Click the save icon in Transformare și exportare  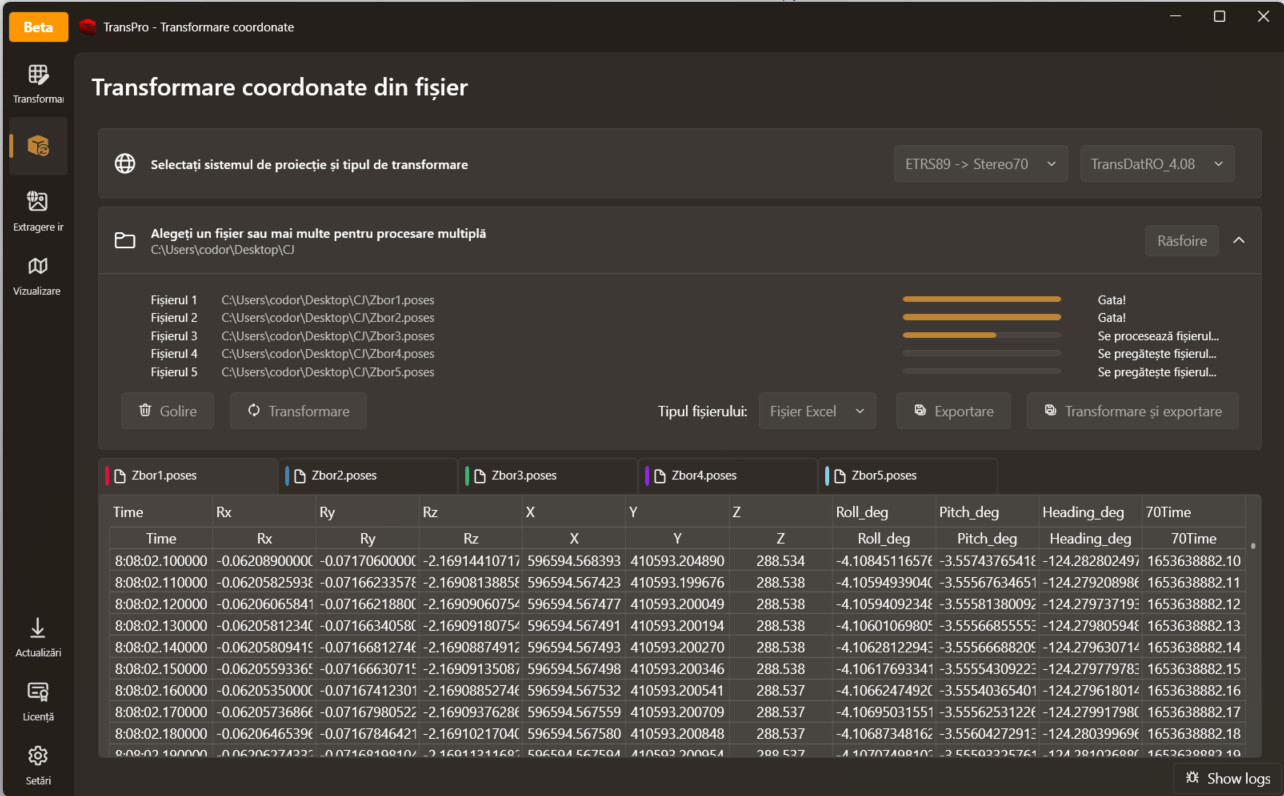(1050, 411)
